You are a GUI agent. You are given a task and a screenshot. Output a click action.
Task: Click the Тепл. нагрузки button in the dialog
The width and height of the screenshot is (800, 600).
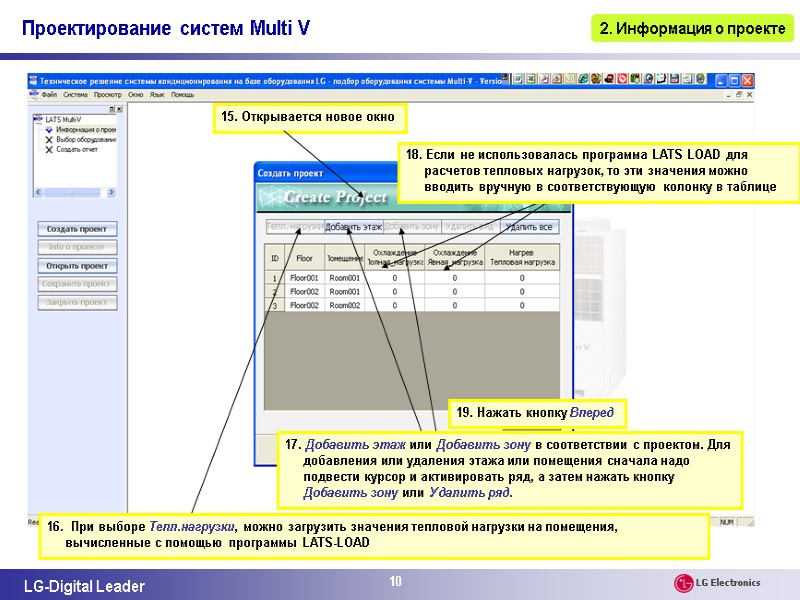(x=295, y=227)
